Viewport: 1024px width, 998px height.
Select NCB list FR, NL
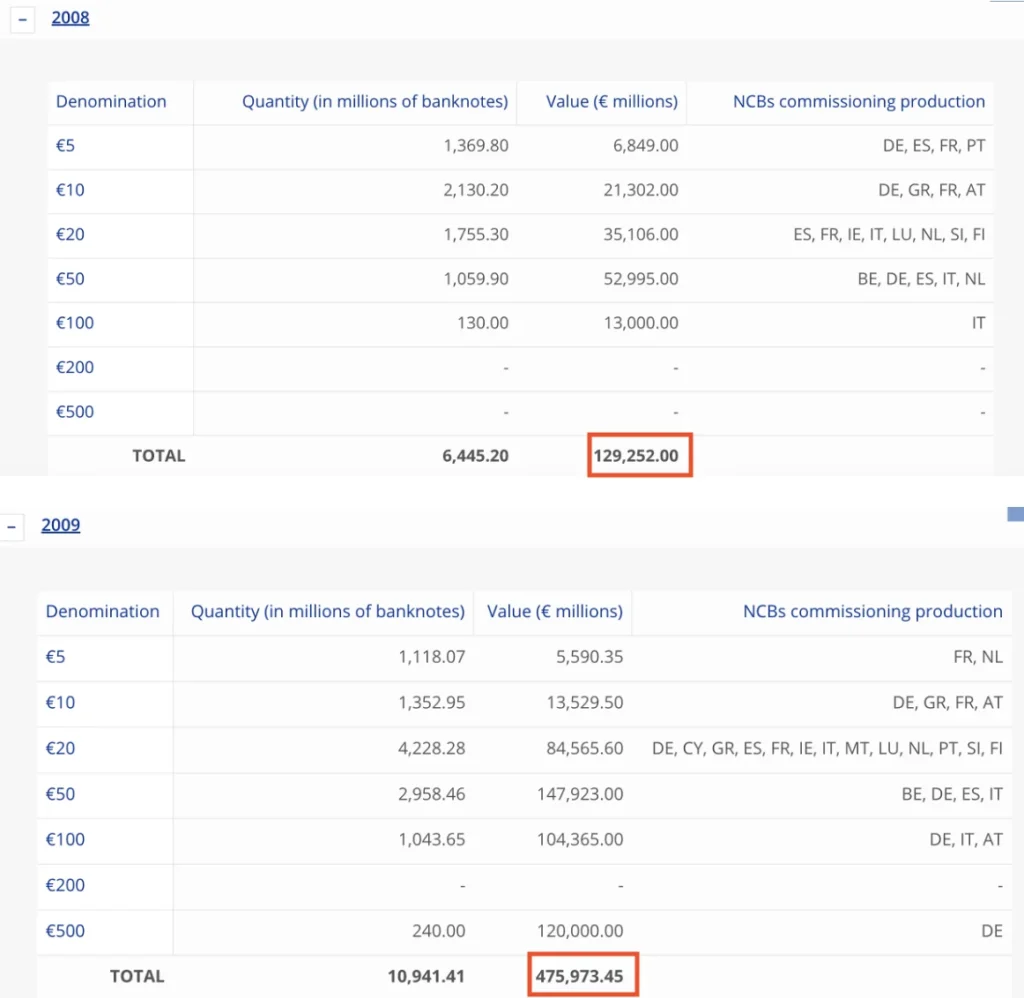click(978, 656)
